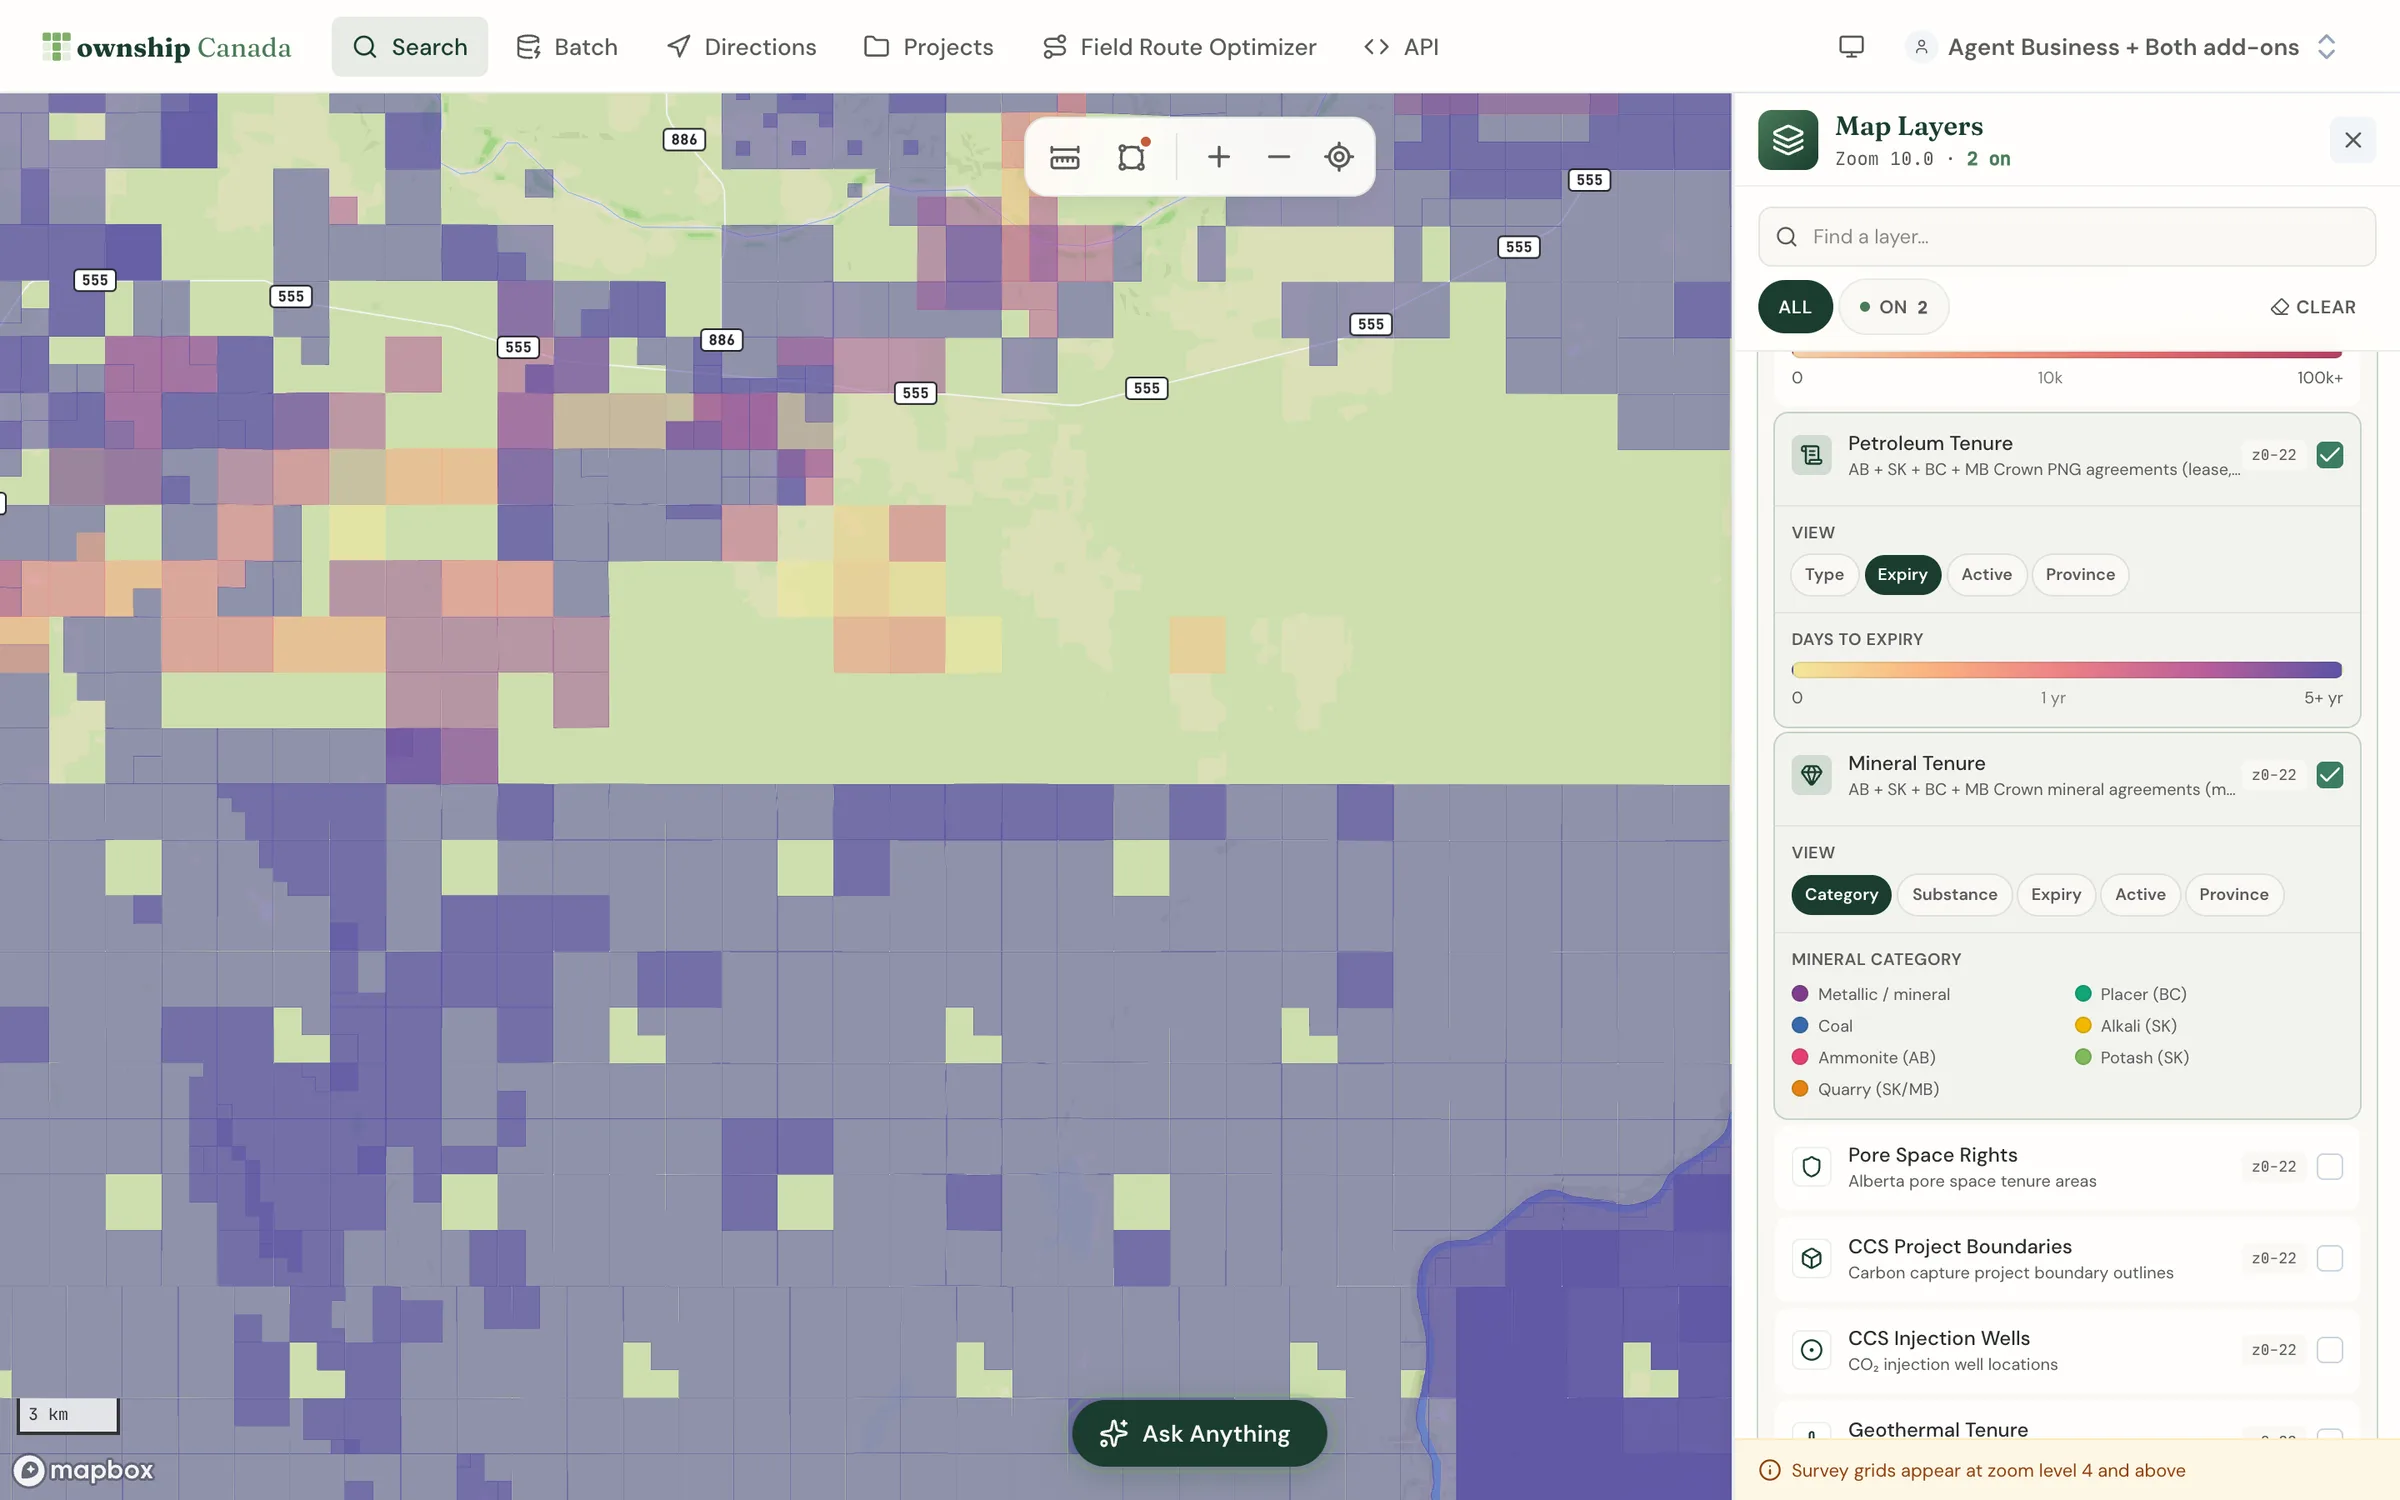Viewport: 2400px width, 1500px height.
Task: Click the Batch database icon
Action: click(x=528, y=47)
